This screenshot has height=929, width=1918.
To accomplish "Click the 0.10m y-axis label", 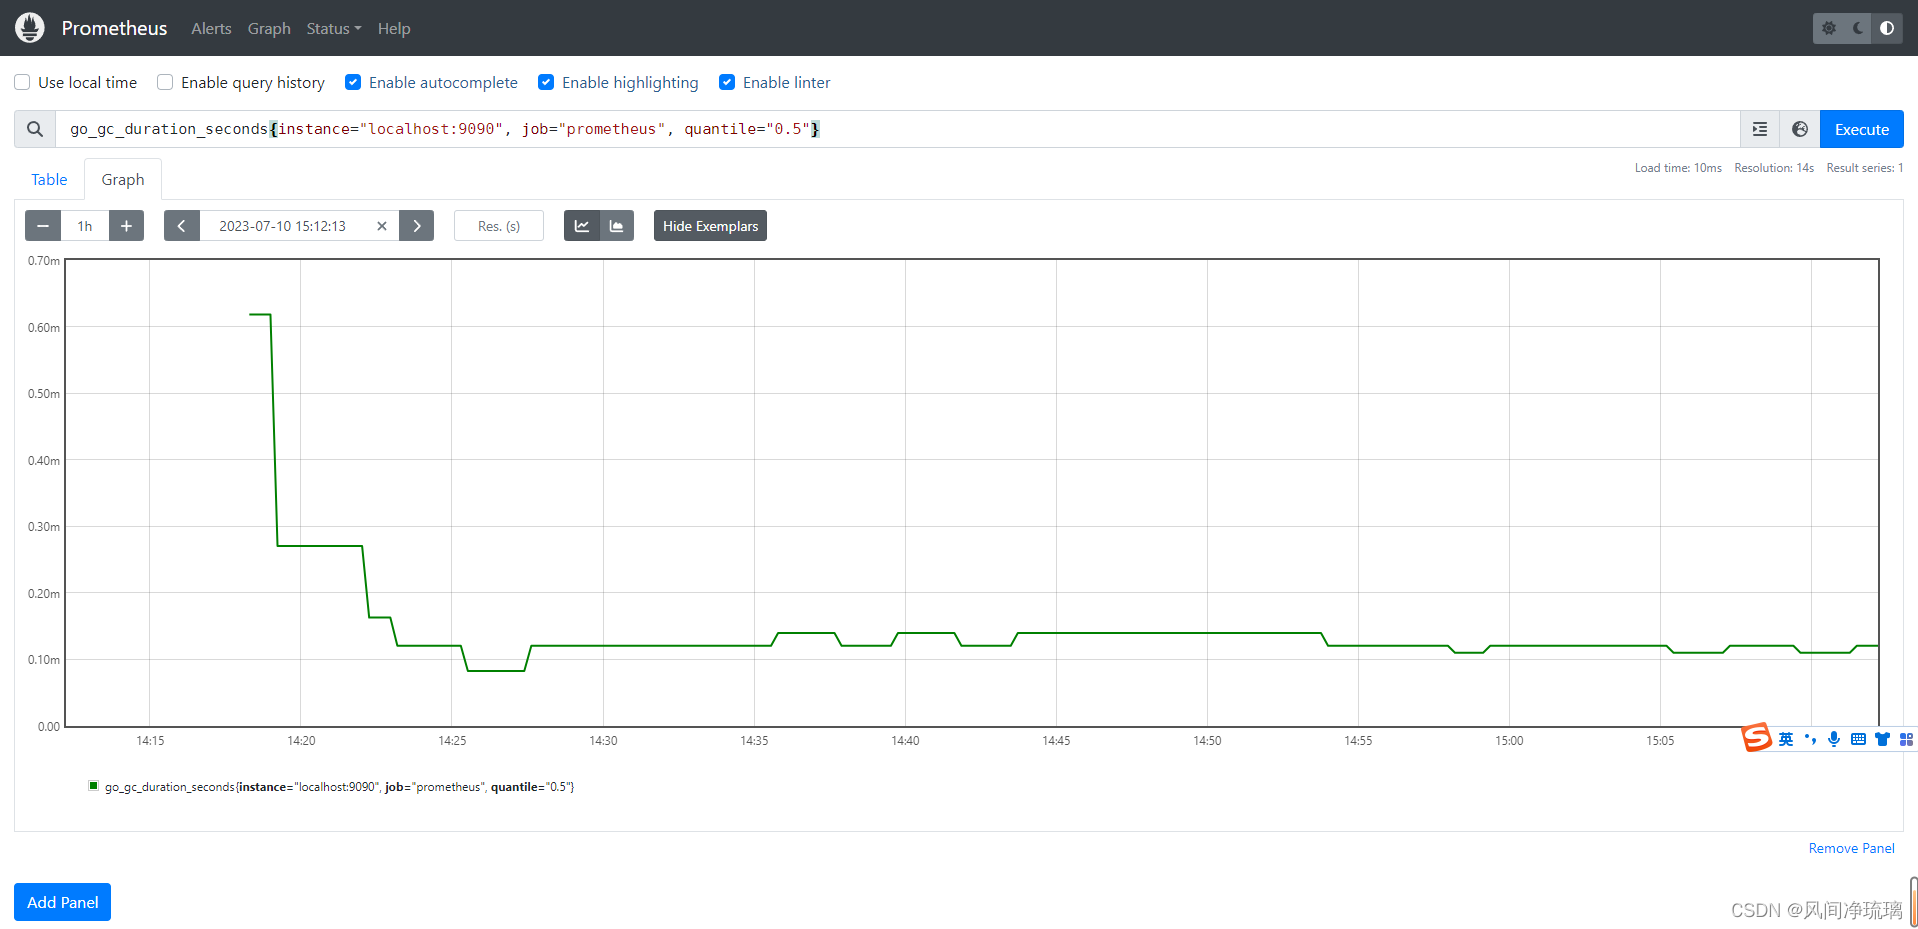I will (44, 660).
